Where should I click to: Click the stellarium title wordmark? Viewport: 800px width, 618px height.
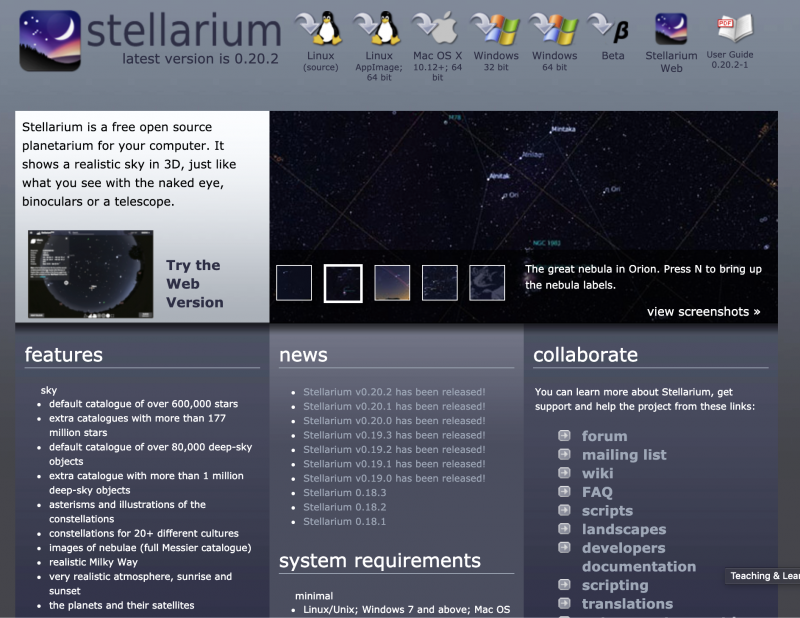(x=184, y=31)
